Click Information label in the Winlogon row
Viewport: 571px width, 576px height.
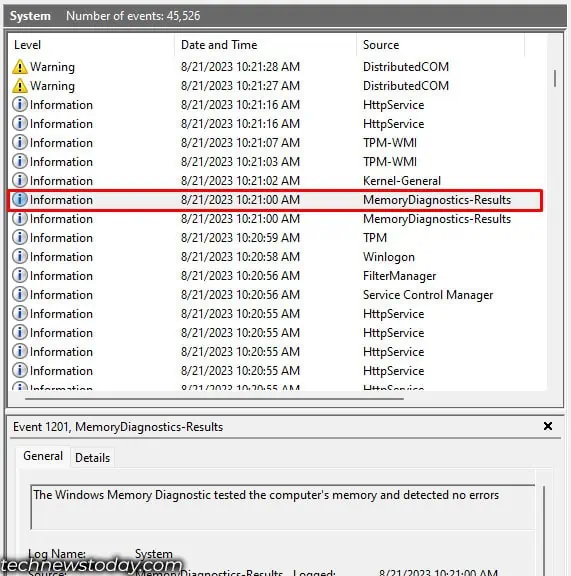point(61,257)
